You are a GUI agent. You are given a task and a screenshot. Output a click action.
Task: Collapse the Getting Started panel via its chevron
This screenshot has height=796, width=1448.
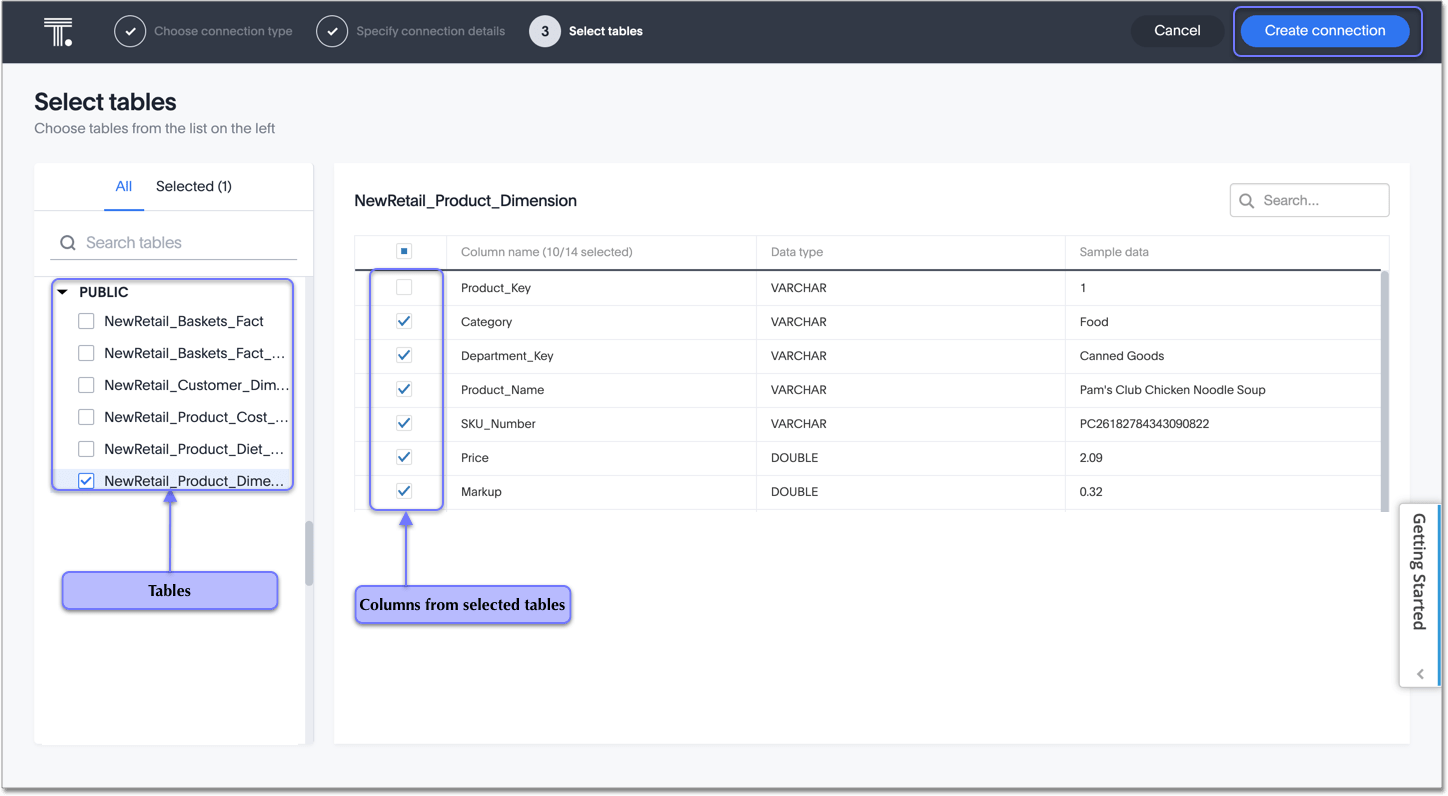click(x=1420, y=674)
